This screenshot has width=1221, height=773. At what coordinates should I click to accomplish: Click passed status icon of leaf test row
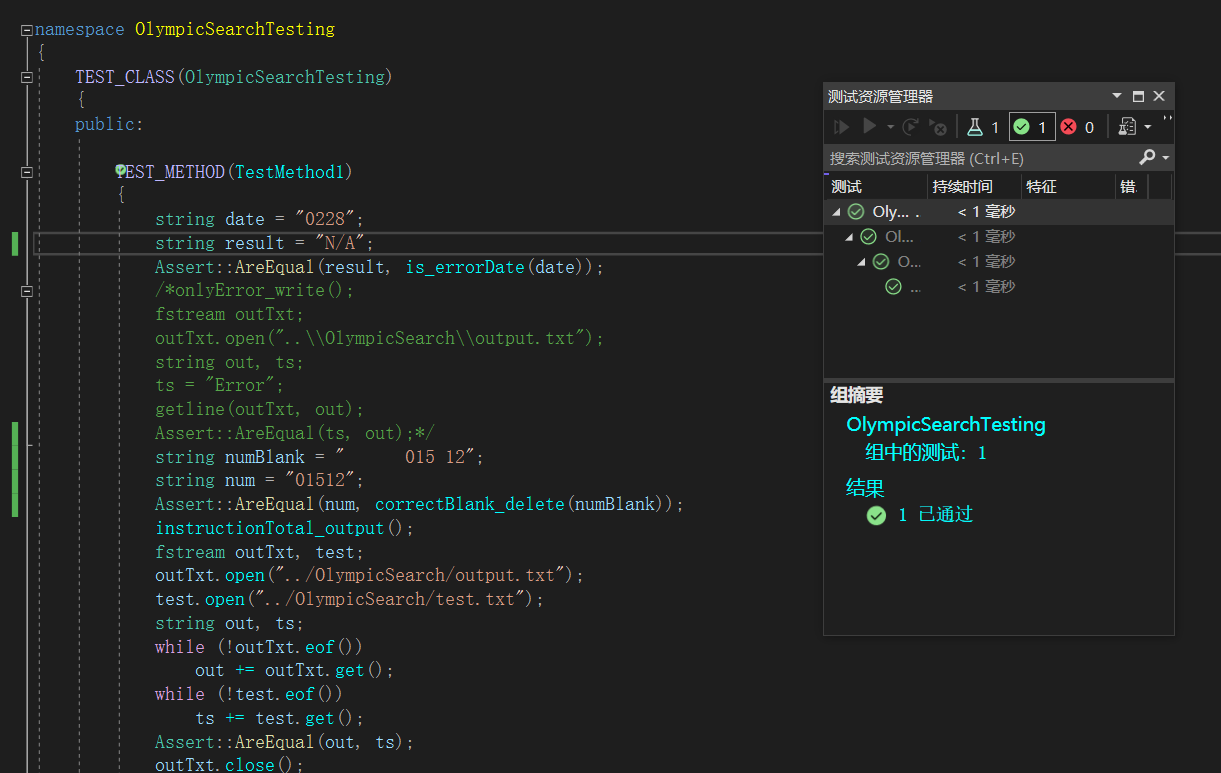click(x=893, y=287)
